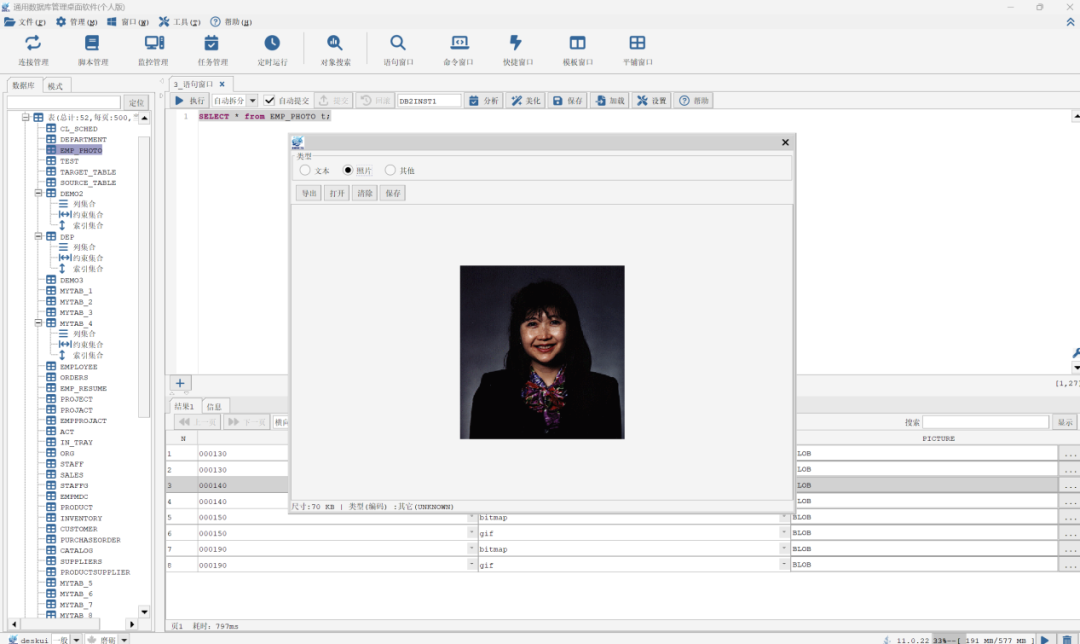
Task: Open 脚本管理 script manager
Action: [92, 50]
